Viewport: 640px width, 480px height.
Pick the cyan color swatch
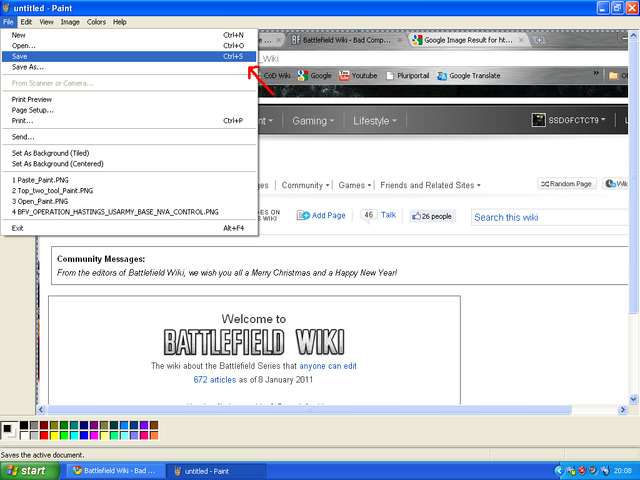(x=74, y=436)
